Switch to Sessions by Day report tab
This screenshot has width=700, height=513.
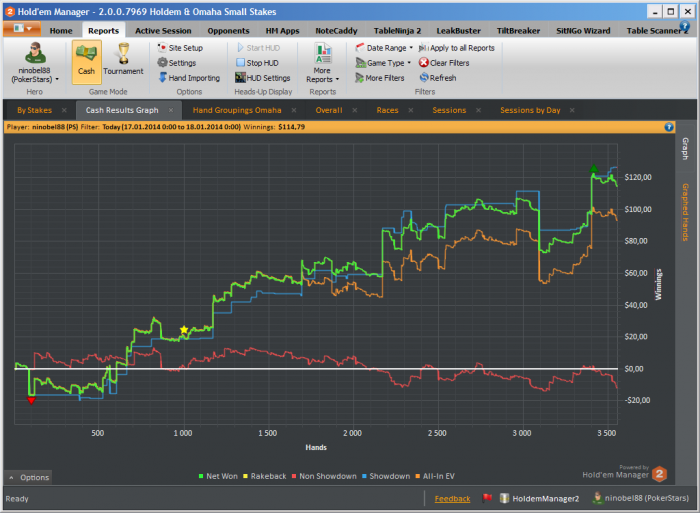tap(530, 110)
